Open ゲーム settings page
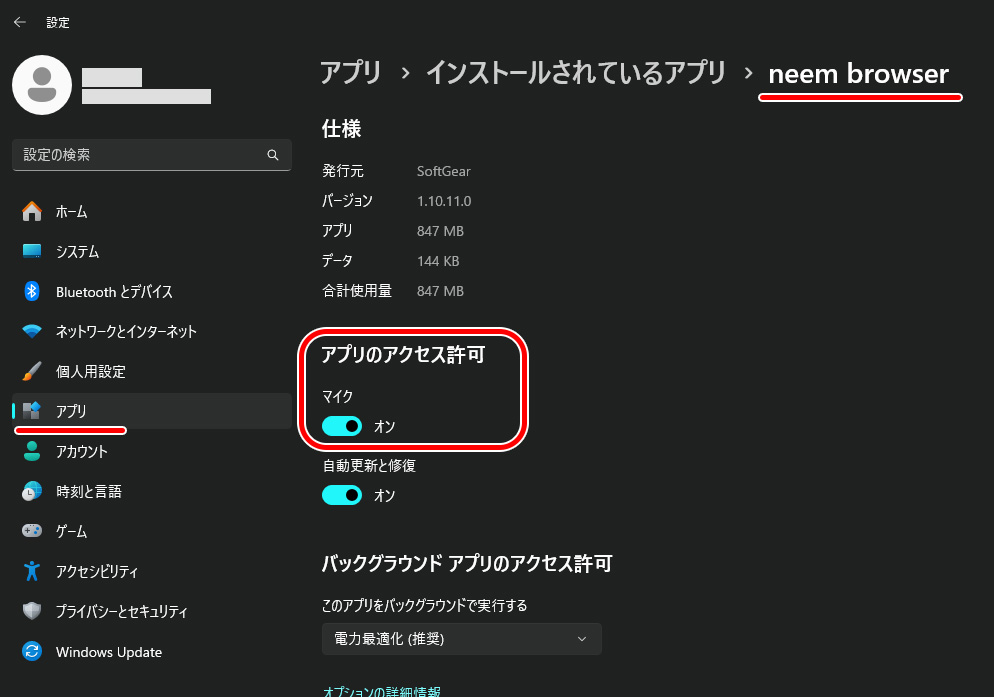This screenshot has width=994, height=697. 152,531
